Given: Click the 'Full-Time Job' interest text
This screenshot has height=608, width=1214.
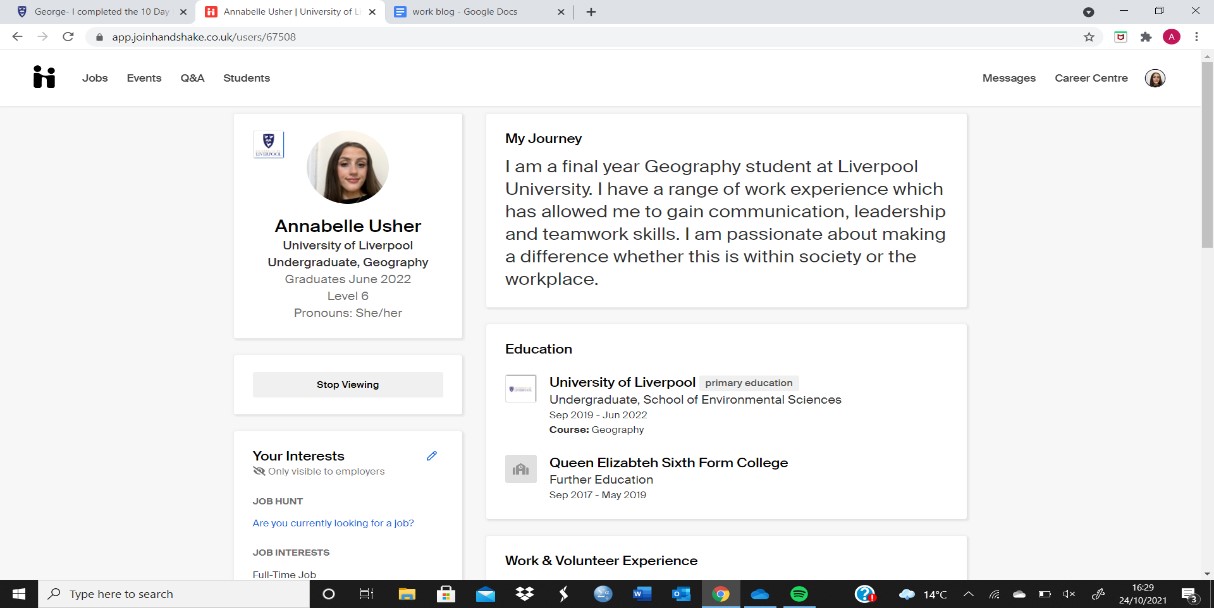Looking at the screenshot, I should pos(284,575).
